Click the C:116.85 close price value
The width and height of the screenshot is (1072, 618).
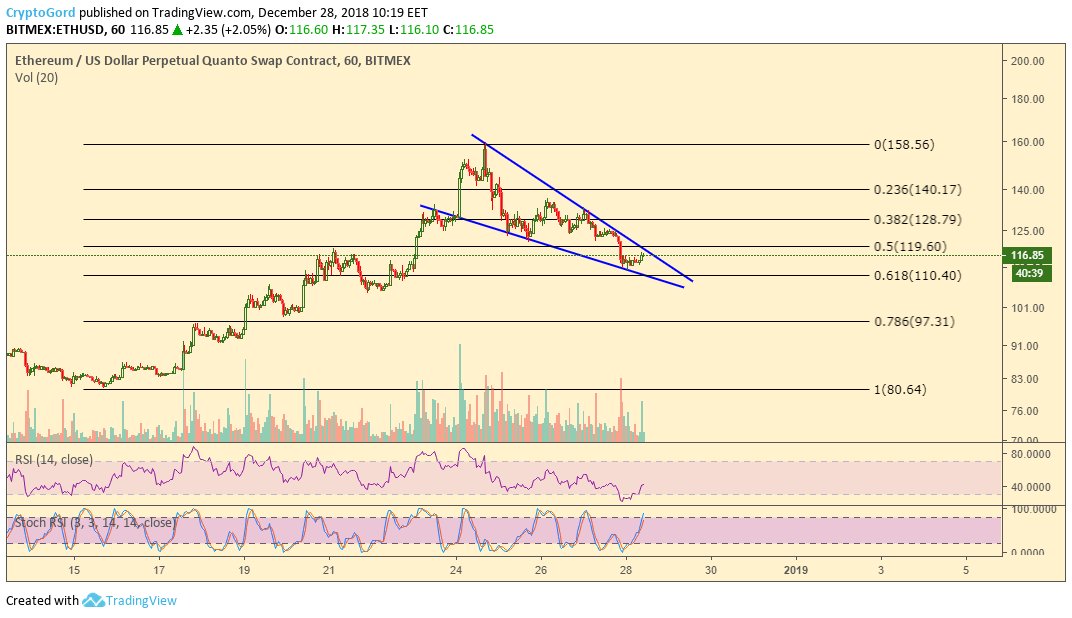coord(468,29)
